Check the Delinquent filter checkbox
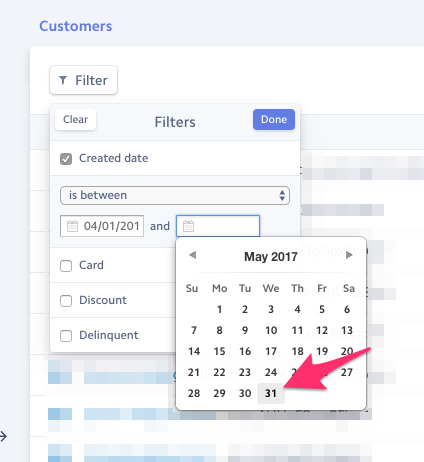The height and width of the screenshot is (462, 424). (x=66, y=336)
